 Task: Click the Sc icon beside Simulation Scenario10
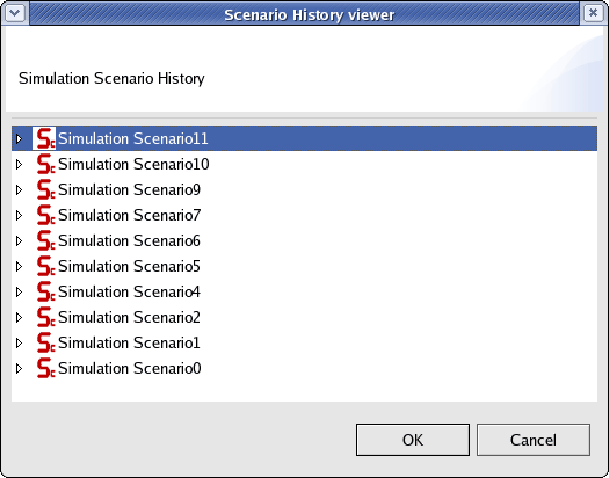[x=46, y=164]
